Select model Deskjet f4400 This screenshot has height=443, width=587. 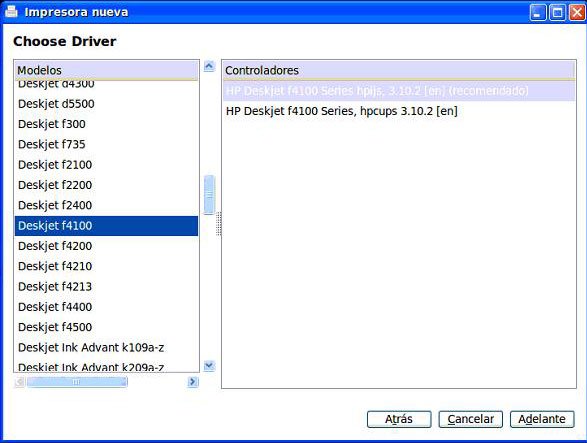click(x=106, y=307)
